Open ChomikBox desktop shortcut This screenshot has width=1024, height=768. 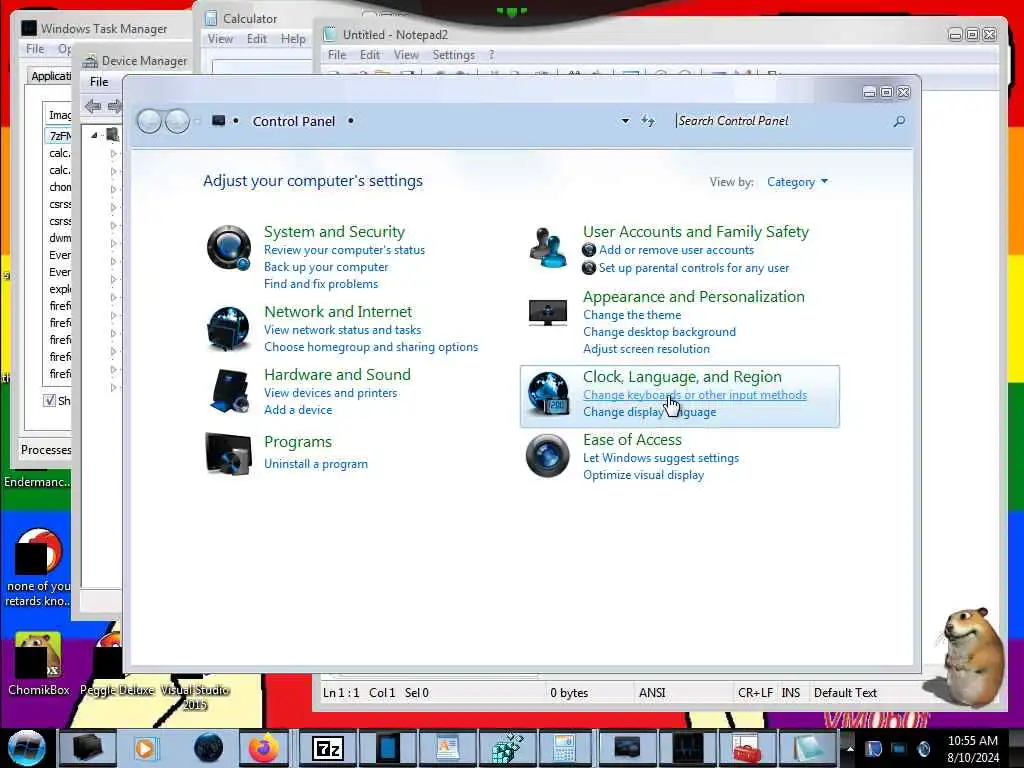(x=39, y=663)
